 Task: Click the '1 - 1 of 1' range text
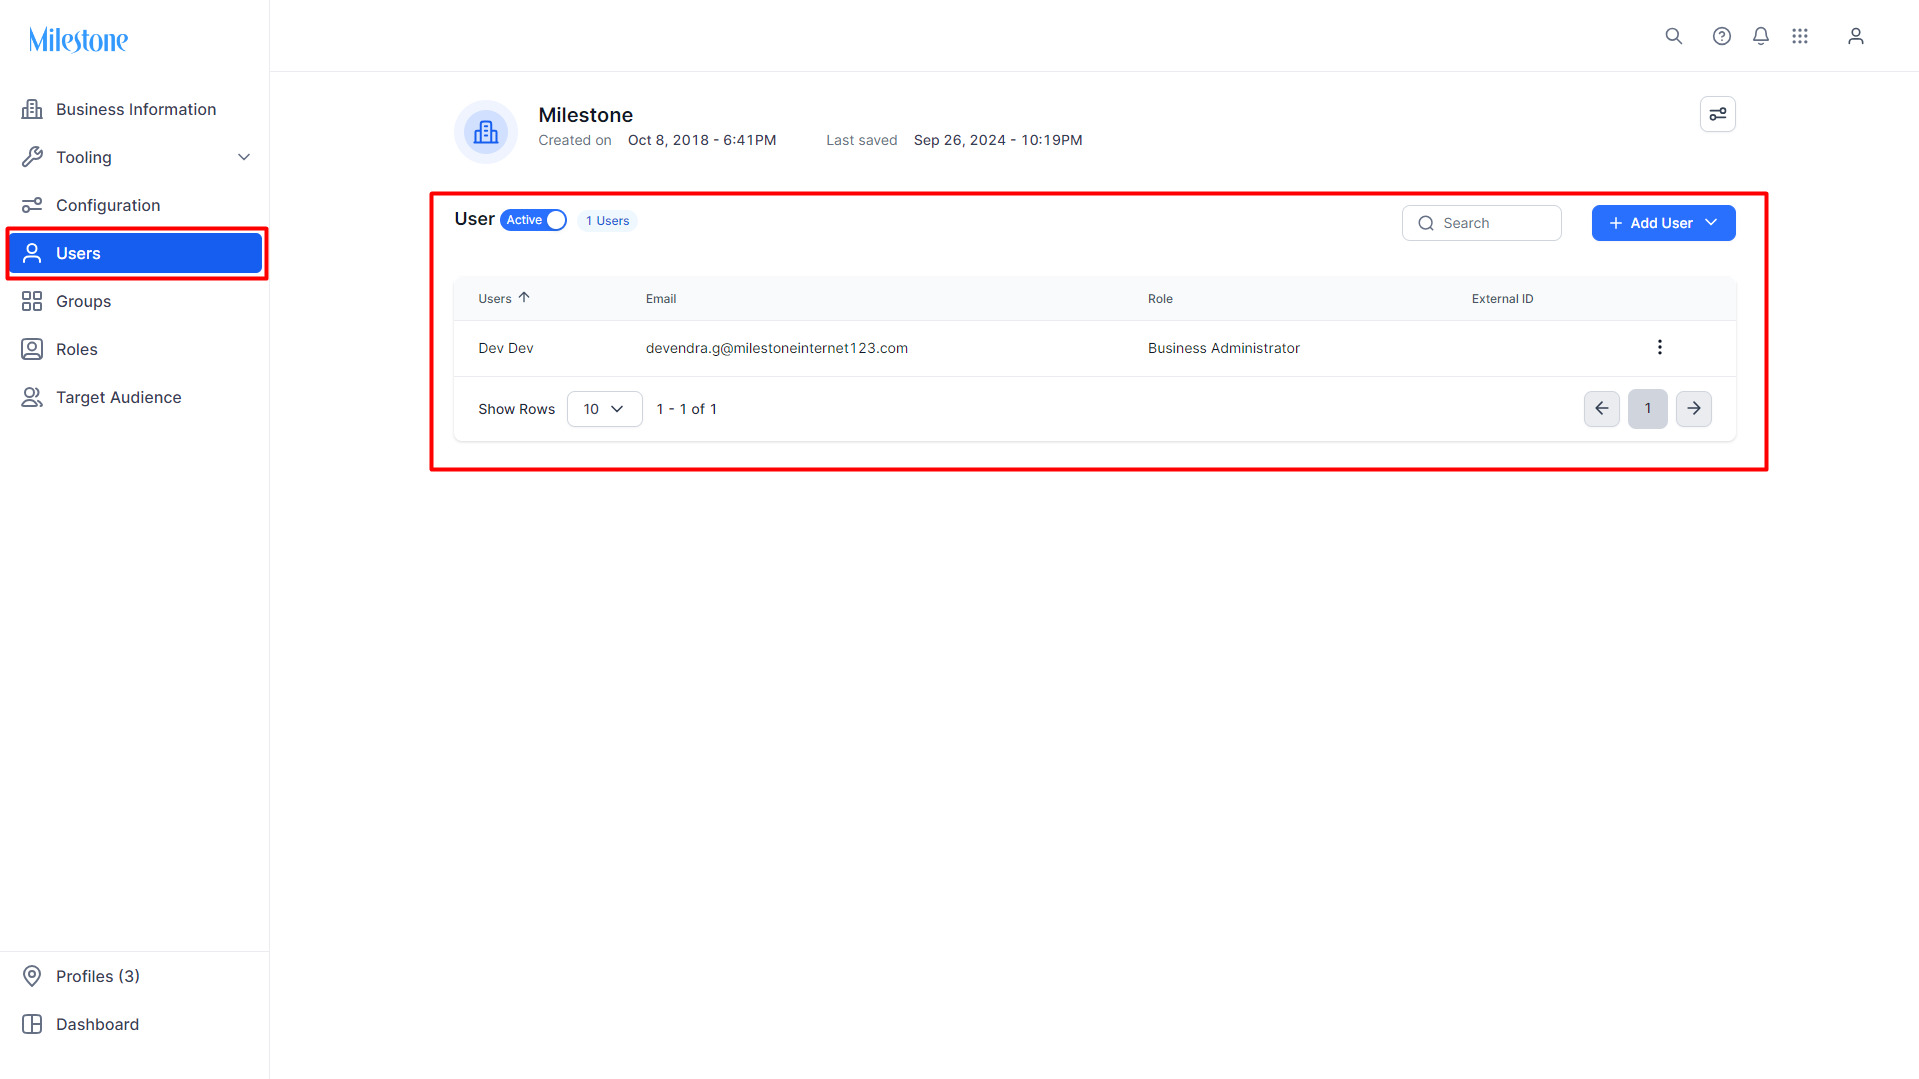686,409
